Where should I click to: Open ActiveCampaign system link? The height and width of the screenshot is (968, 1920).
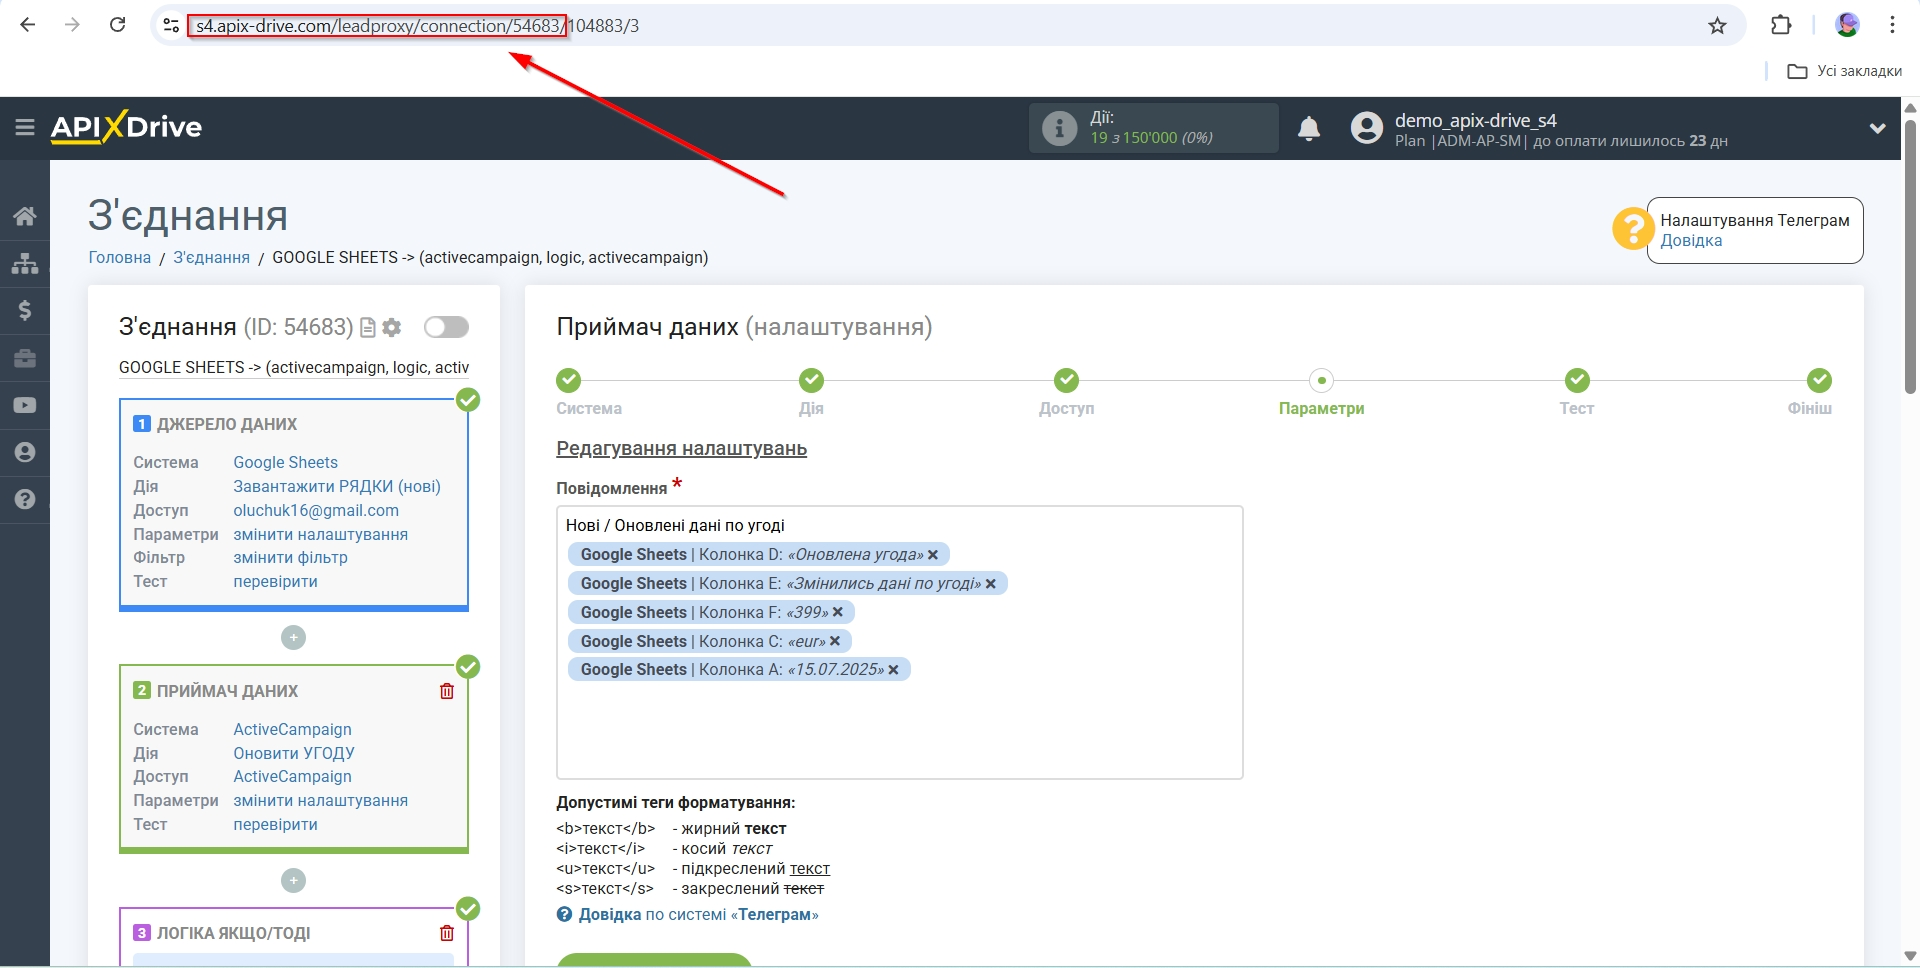292,729
